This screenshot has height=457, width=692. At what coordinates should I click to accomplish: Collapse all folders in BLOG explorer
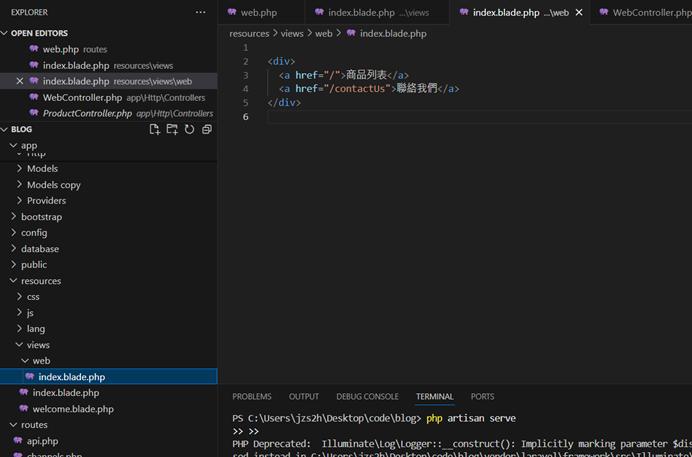[207, 129]
